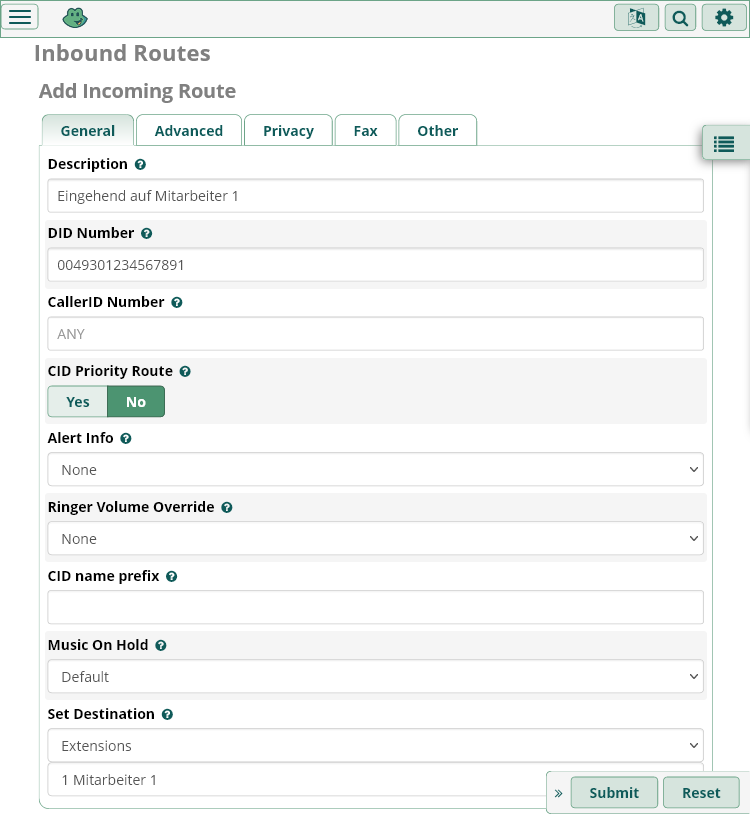Screen dimensions: 750x820
Task: Set CID Priority Route to Yes
Action: (78, 402)
